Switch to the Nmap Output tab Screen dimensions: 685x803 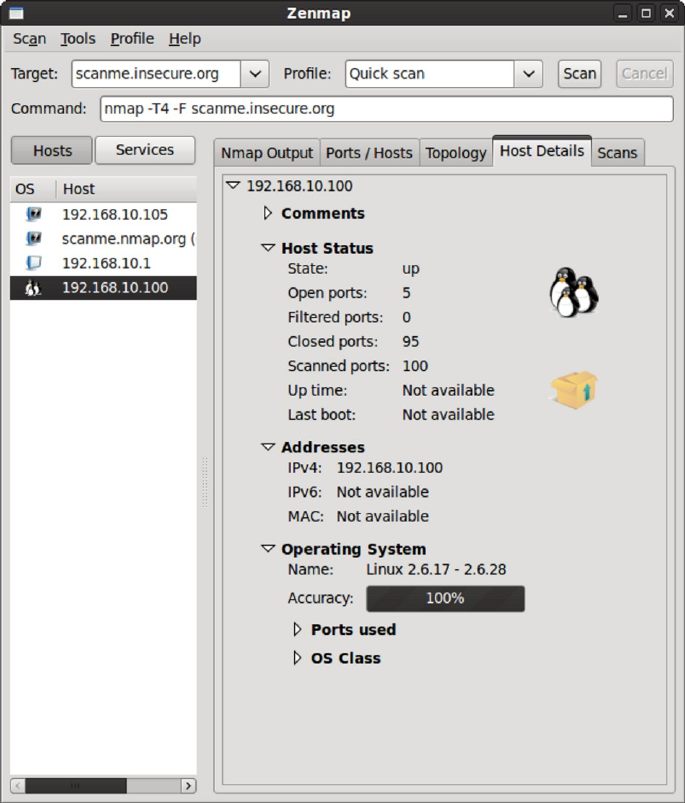[x=267, y=153]
